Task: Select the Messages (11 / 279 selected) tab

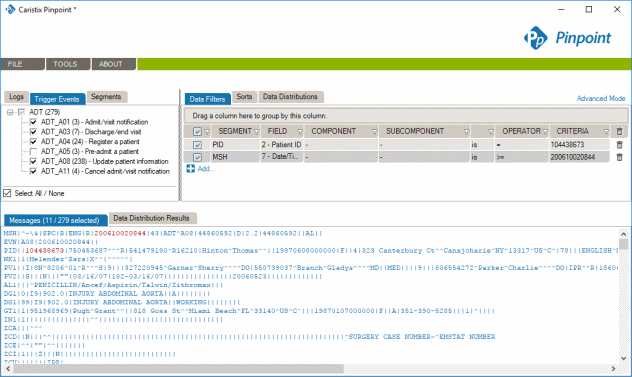Action: pyautogui.click(x=55, y=220)
